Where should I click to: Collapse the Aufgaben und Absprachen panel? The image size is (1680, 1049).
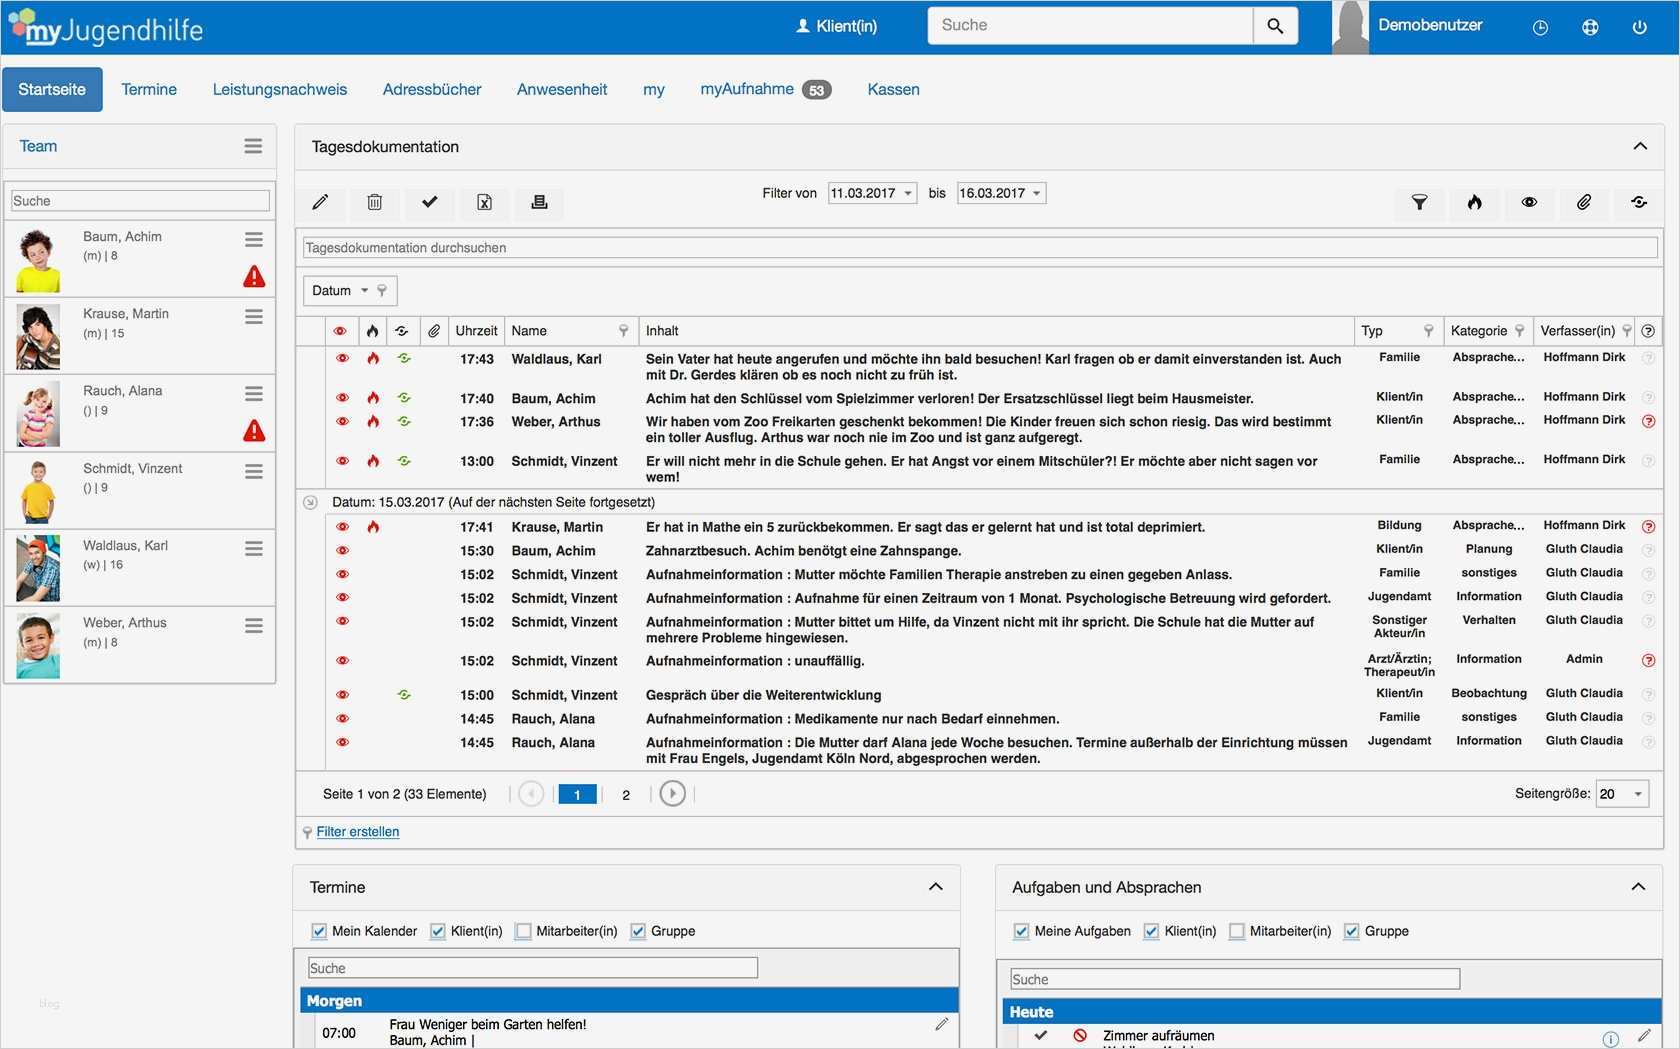coord(1638,887)
